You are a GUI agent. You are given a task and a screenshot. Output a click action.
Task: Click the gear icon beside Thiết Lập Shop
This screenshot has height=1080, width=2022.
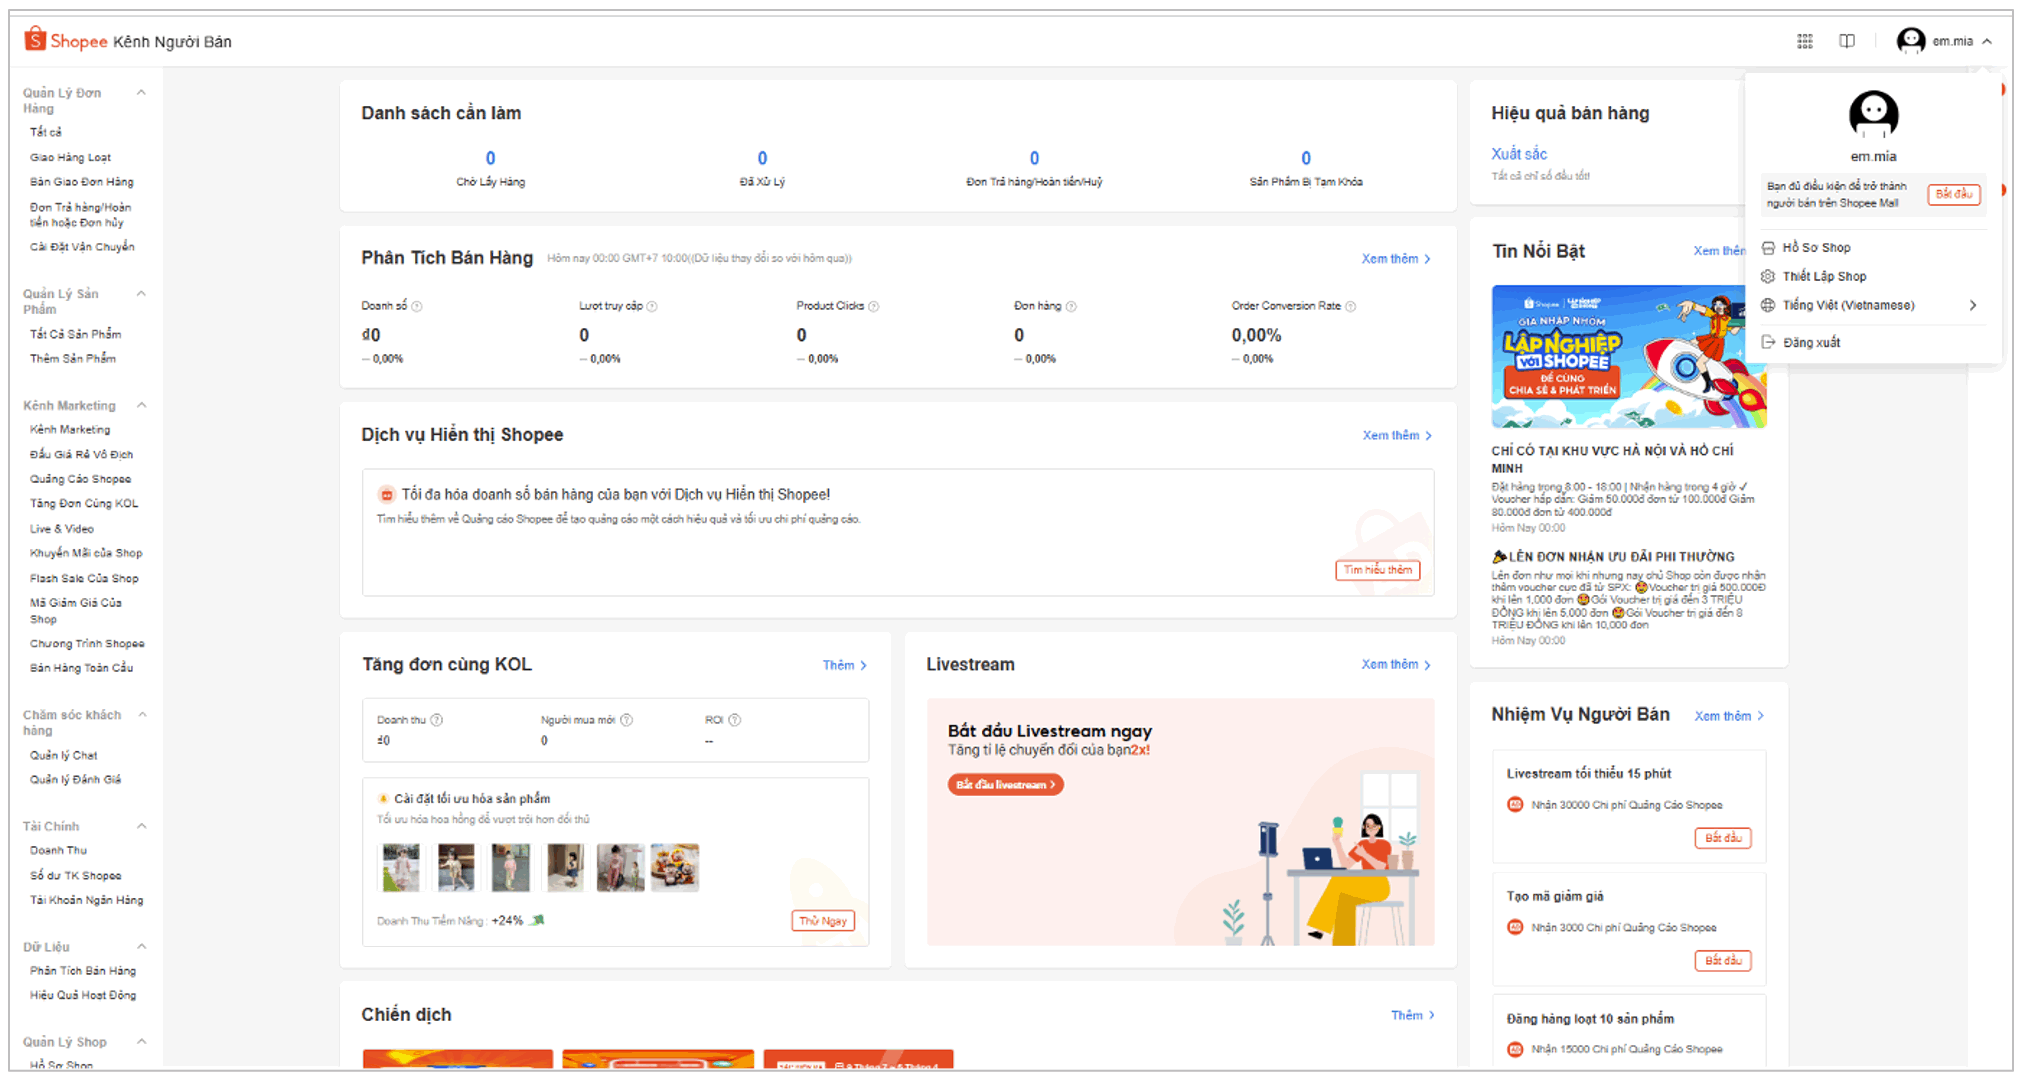(x=1770, y=276)
